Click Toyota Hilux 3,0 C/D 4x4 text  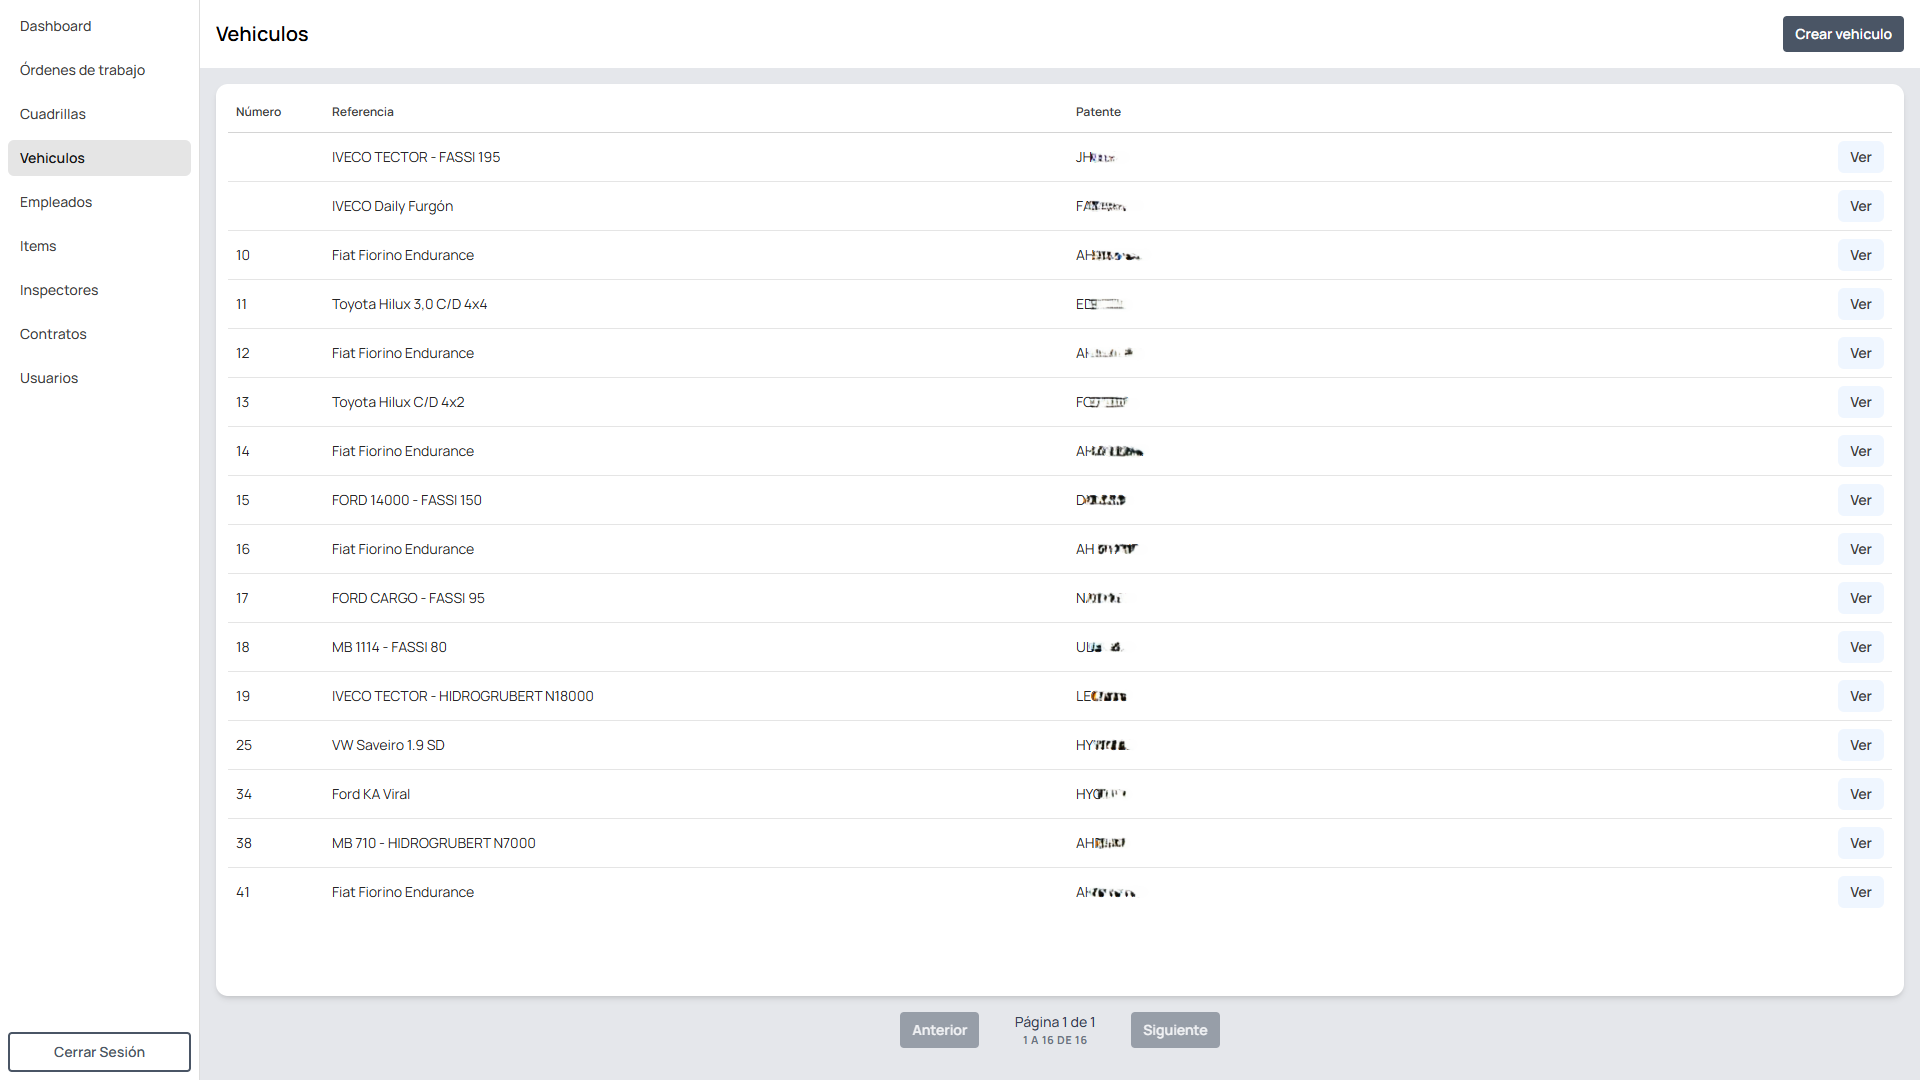(x=409, y=304)
